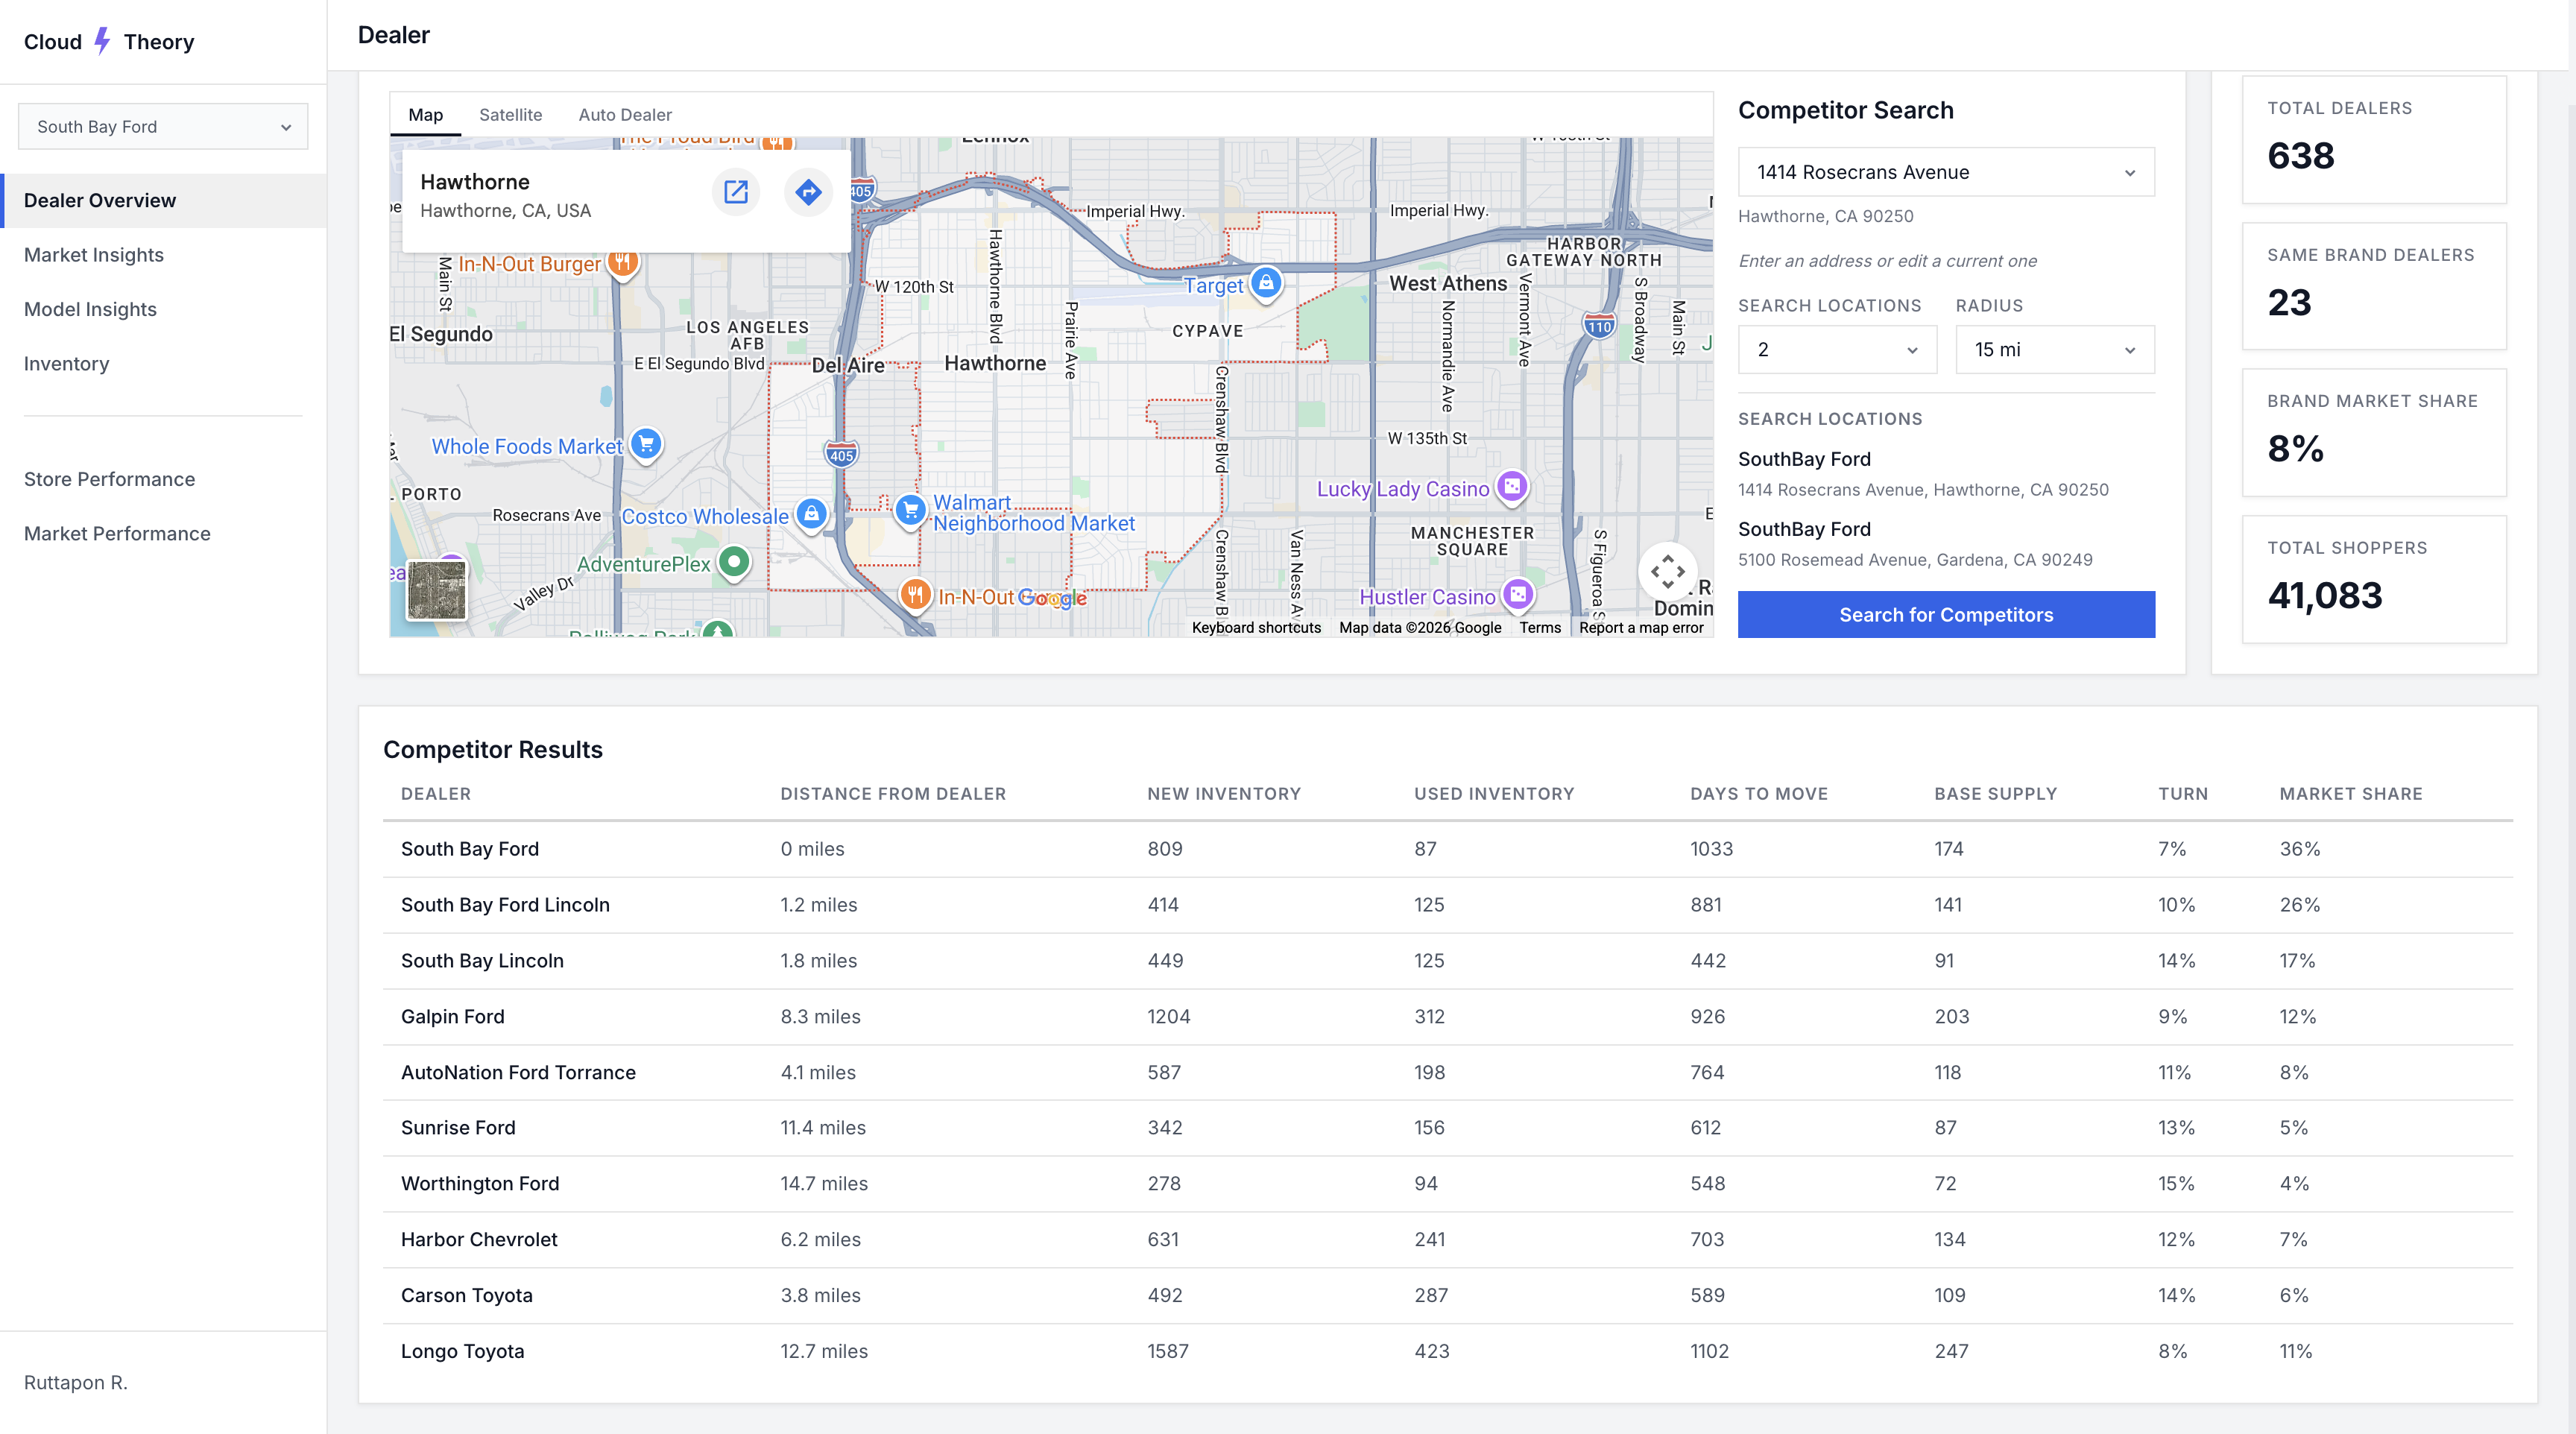Click the Market Share column header
This screenshot has height=1434, width=2576.
click(x=2351, y=794)
